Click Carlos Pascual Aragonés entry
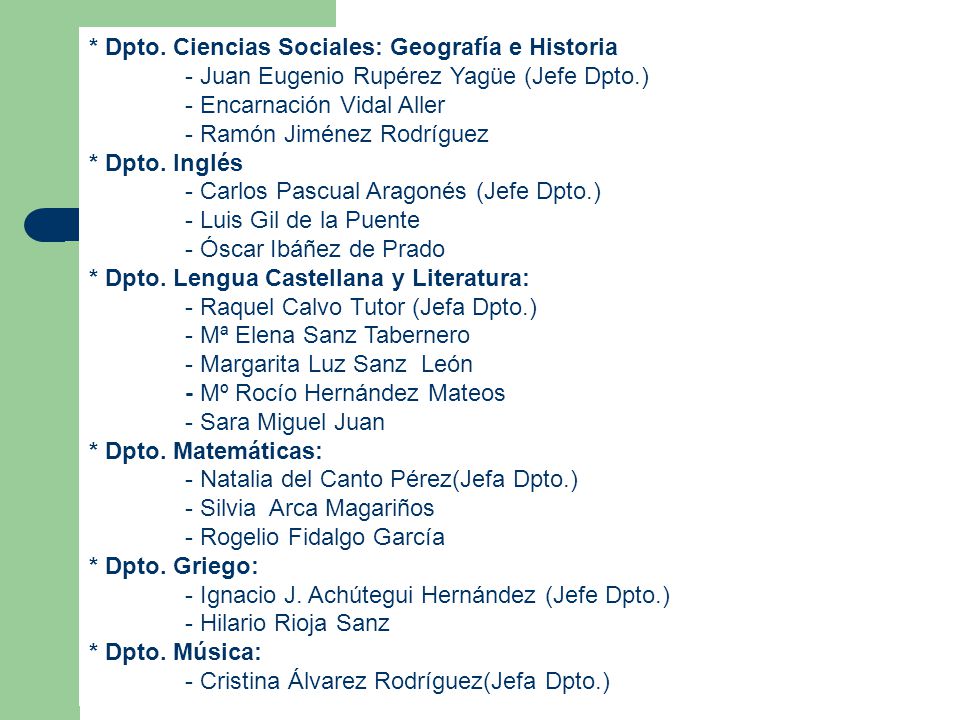 [393, 191]
